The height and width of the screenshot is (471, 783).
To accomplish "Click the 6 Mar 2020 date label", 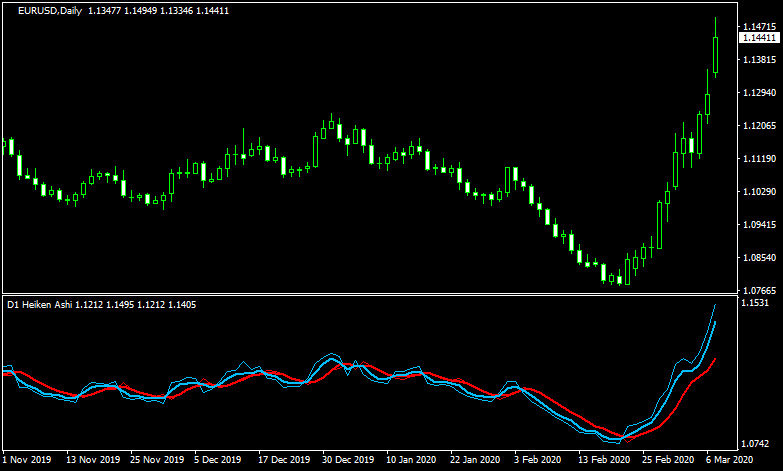I will [731, 460].
